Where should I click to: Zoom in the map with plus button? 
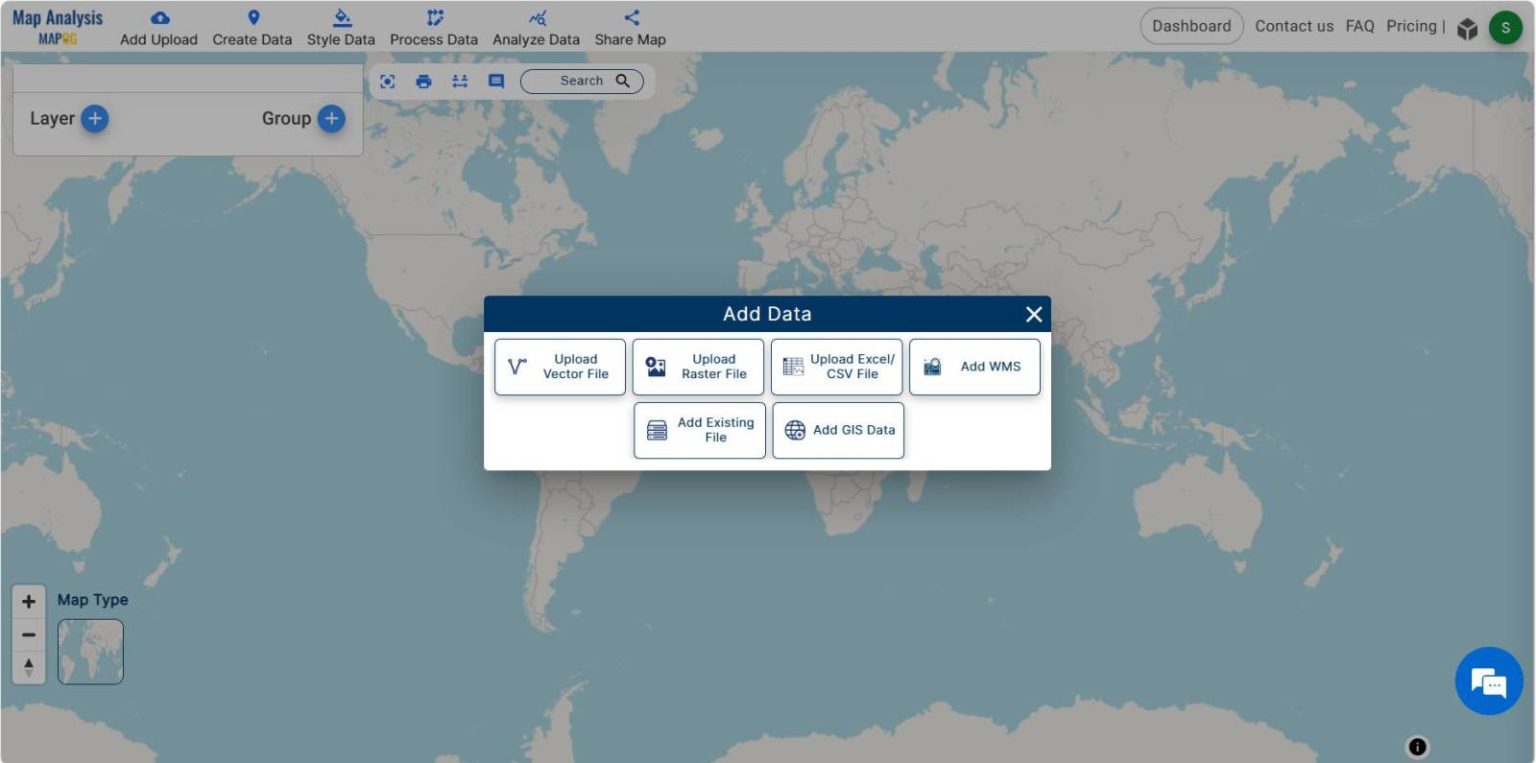coord(29,602)
